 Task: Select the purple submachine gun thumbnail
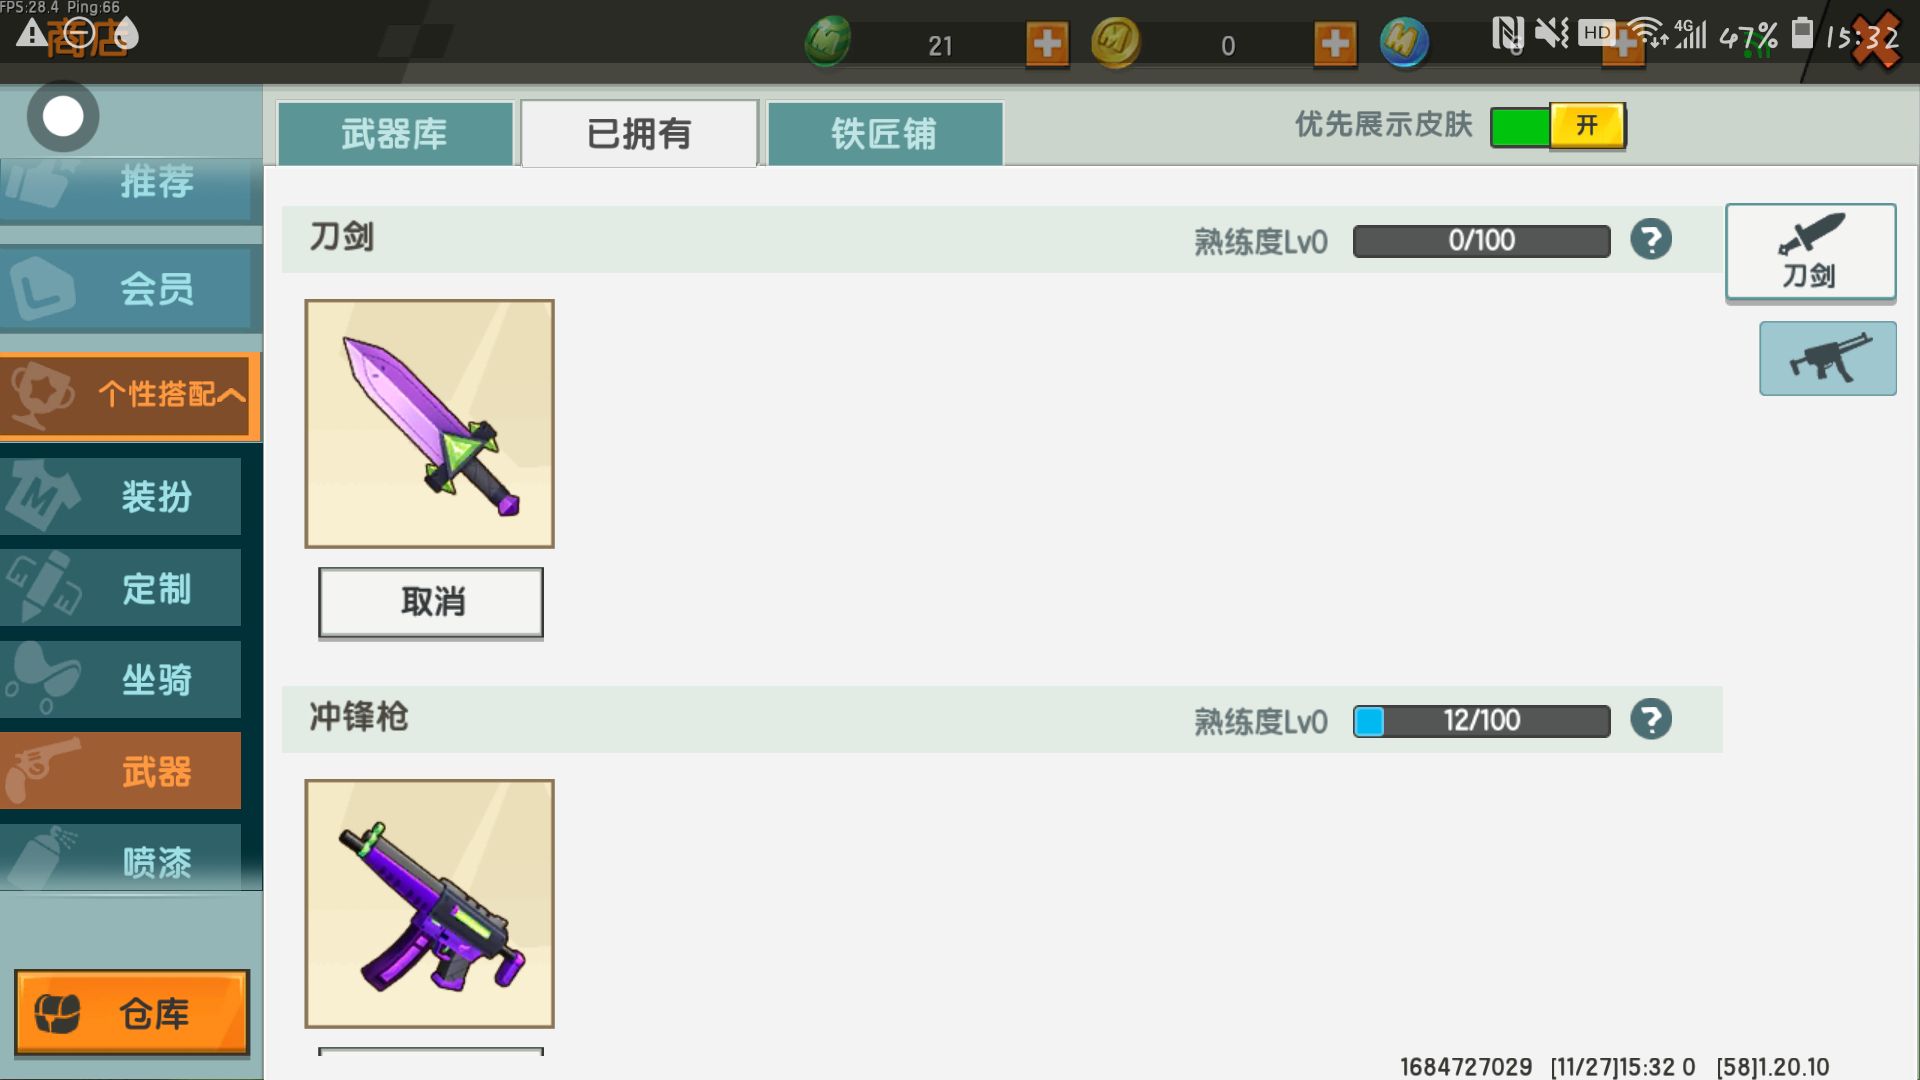429,904
